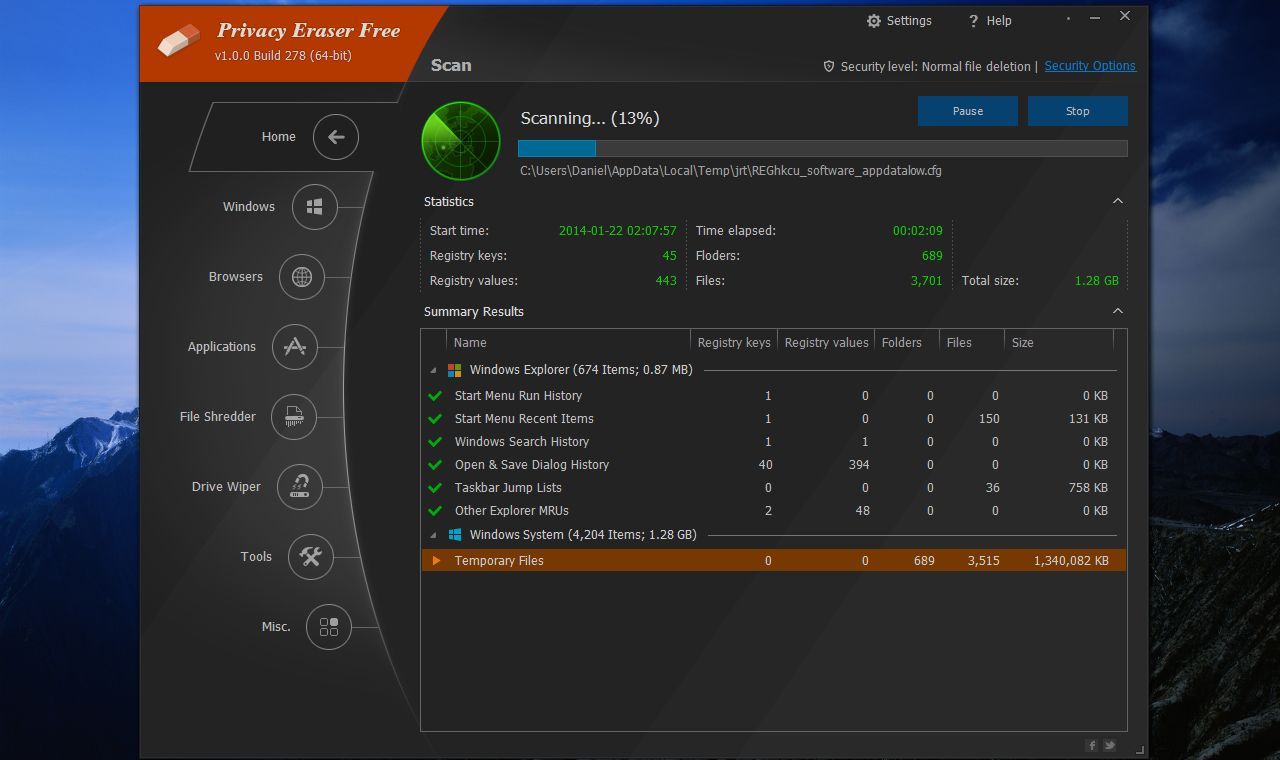This screenshot has width=1280, height=760.
Task: Stop the scan
Action: tap(1078, 111)
